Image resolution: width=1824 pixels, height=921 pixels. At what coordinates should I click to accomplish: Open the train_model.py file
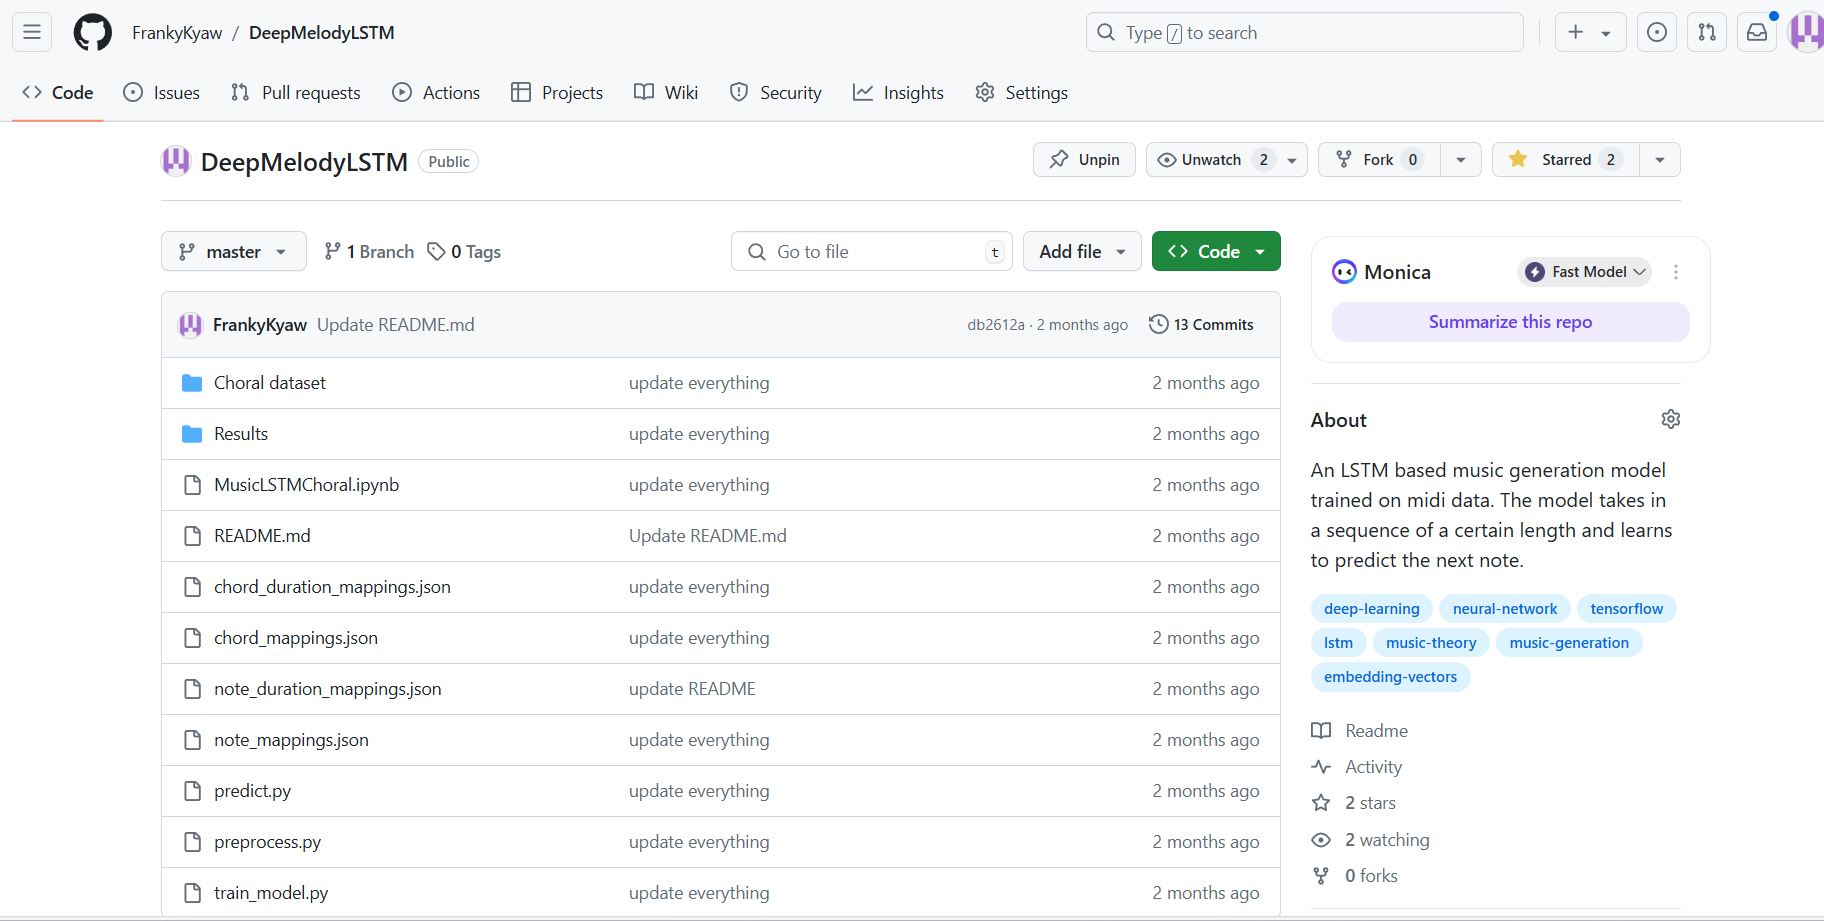(271, 893)
